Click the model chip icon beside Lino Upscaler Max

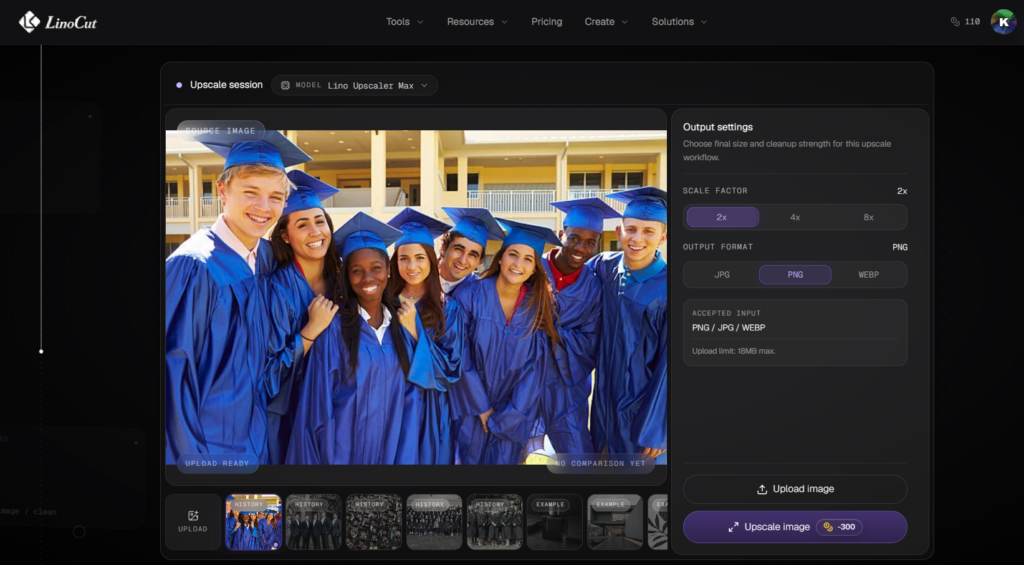click(x=285, y=86)
